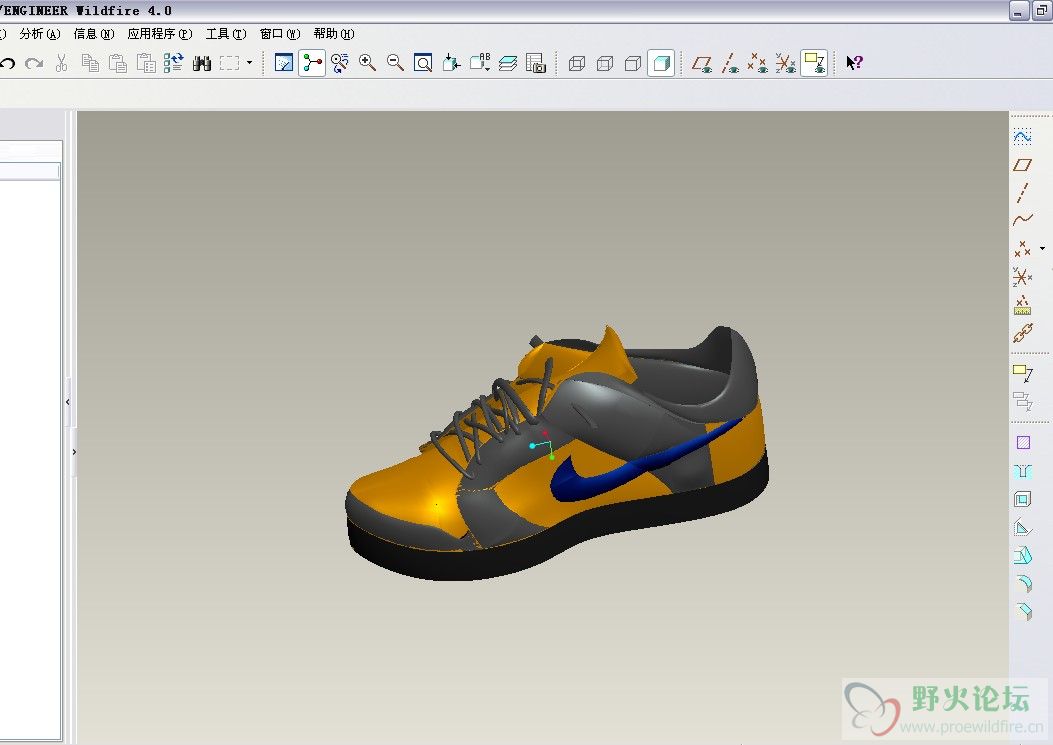Click the Zoom Out magnifier
The width and height of the screenshot is (1053, 745).
click(396, 62)
